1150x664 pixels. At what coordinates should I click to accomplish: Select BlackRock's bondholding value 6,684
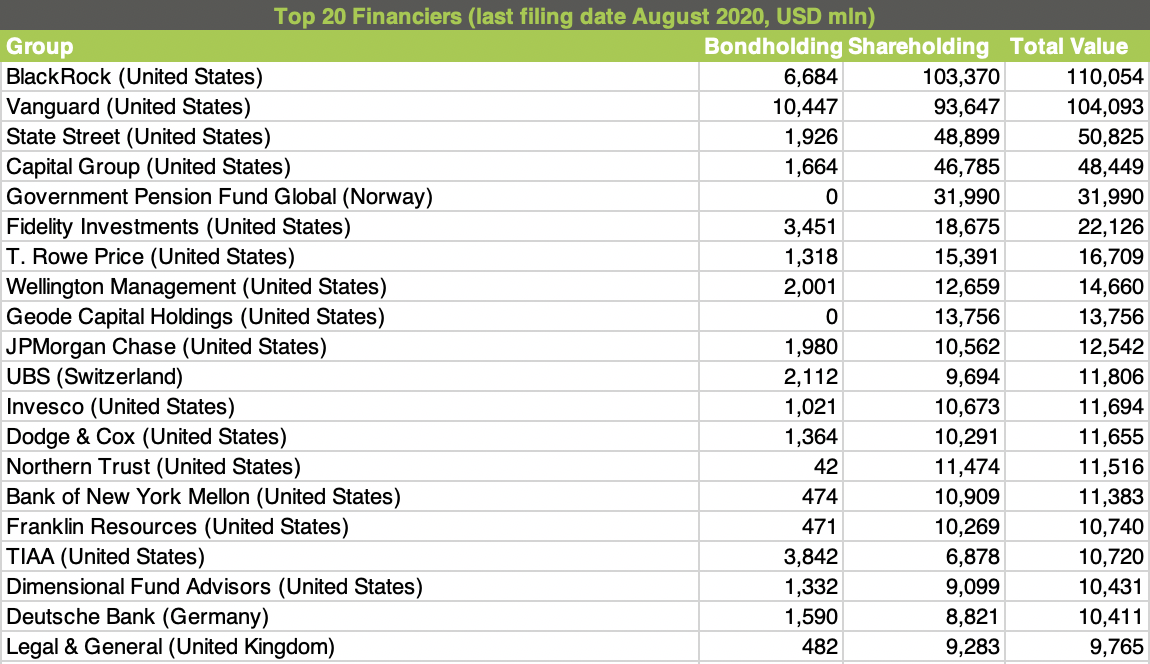(772, 76)
